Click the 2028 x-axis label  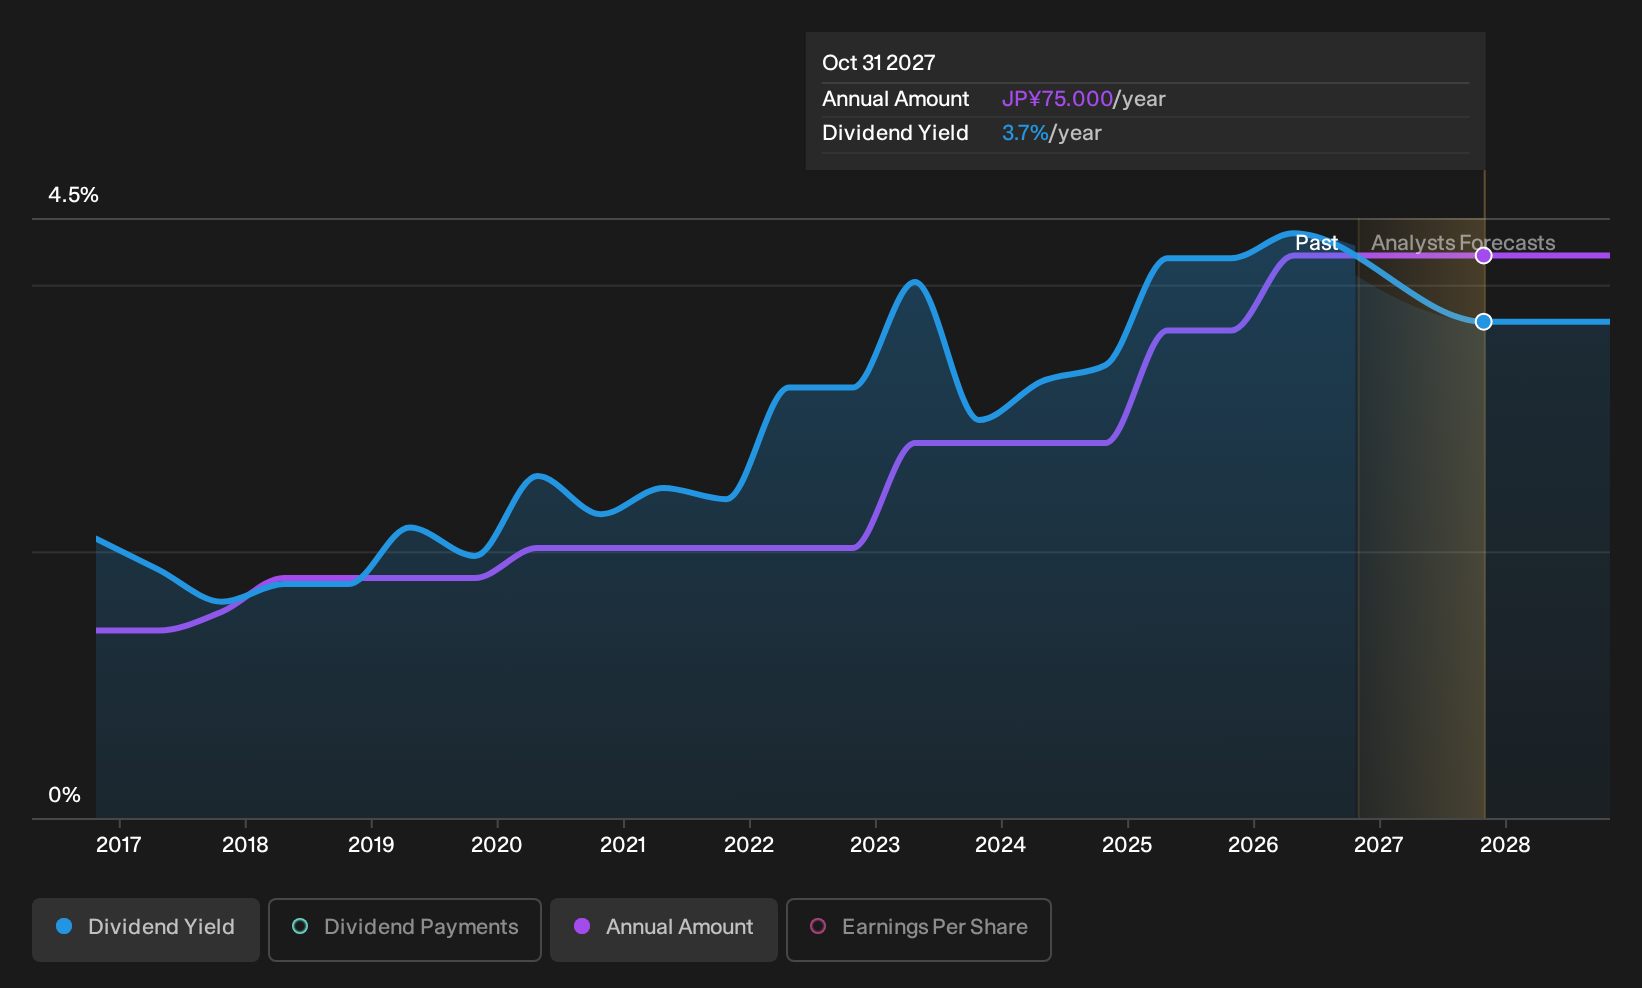tap(1505, 845)
